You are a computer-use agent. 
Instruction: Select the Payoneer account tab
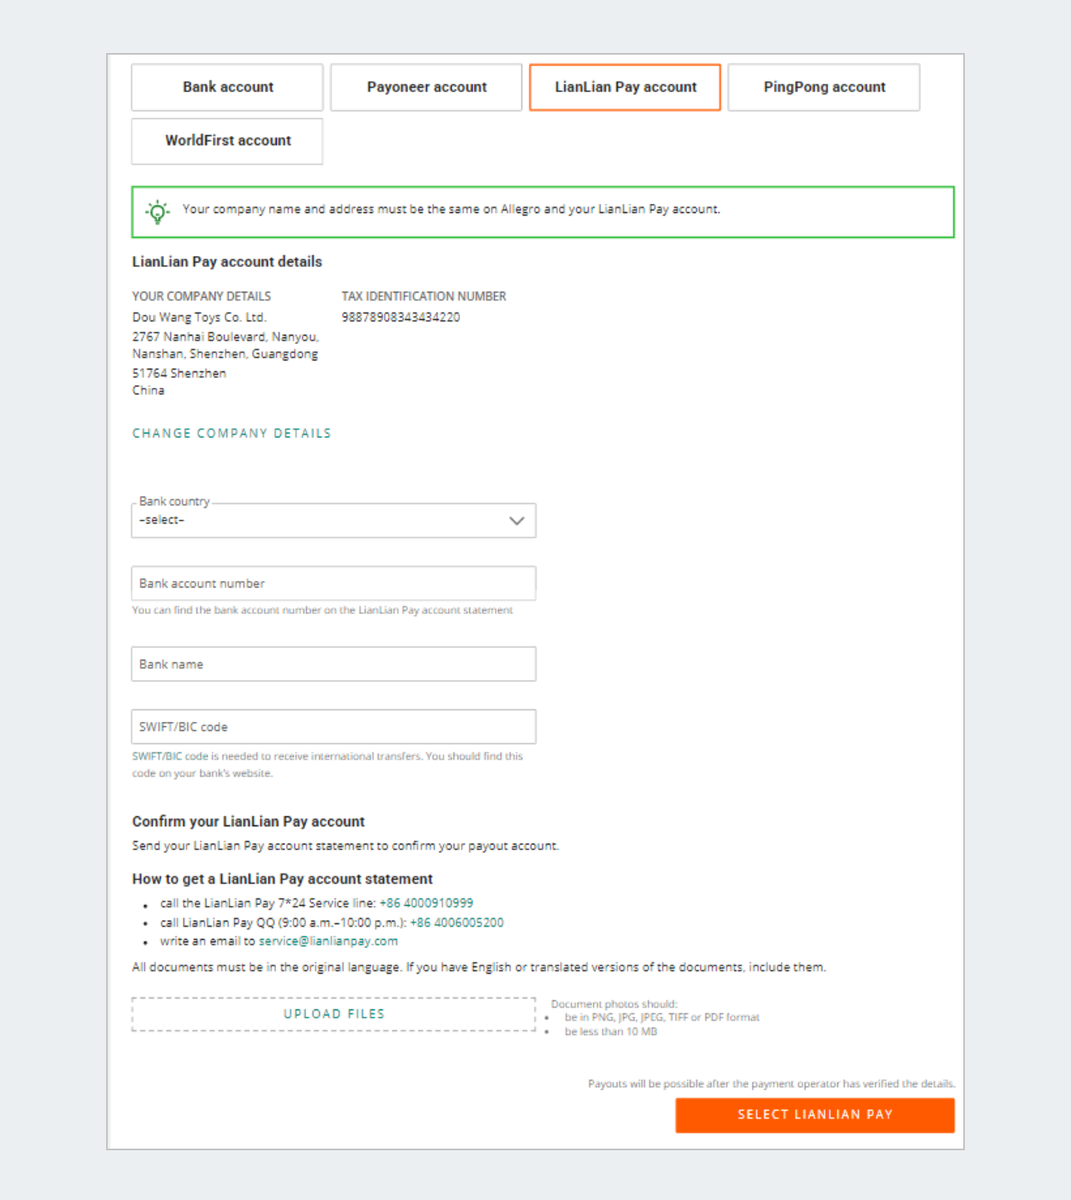[426, 87]
